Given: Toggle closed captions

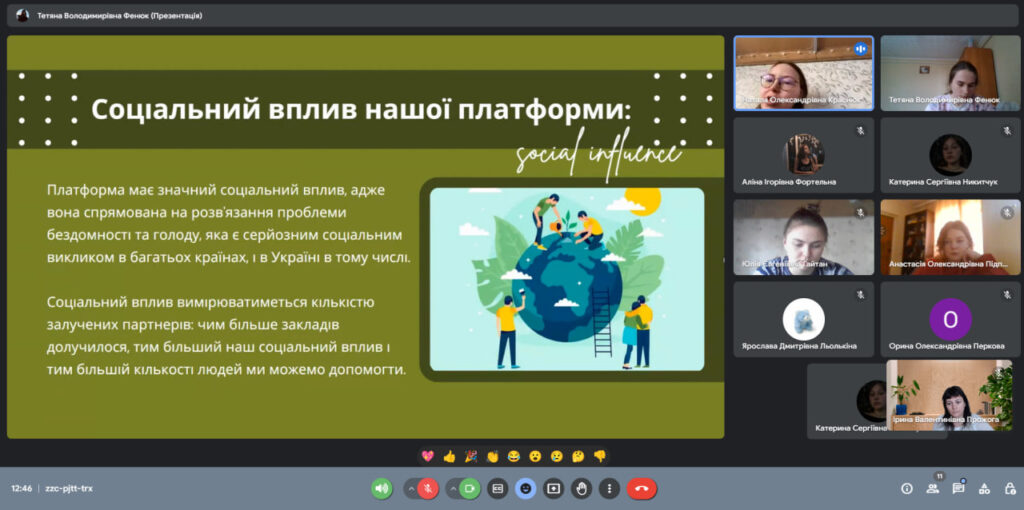Looking at the screenshot, I should pos(498,489).
